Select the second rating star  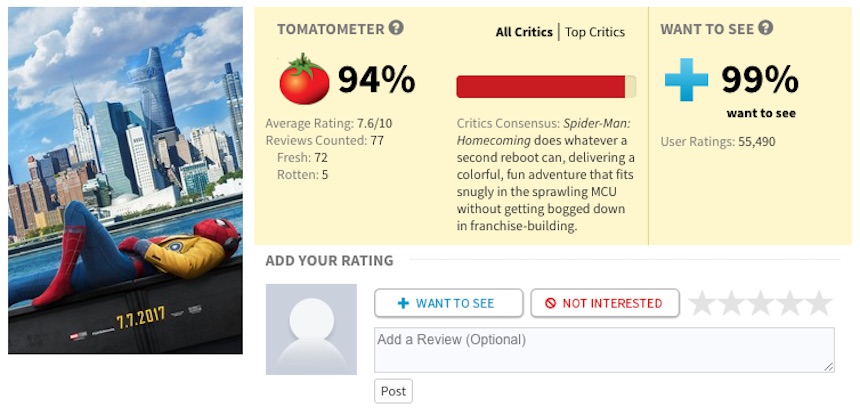coord(732,303)
